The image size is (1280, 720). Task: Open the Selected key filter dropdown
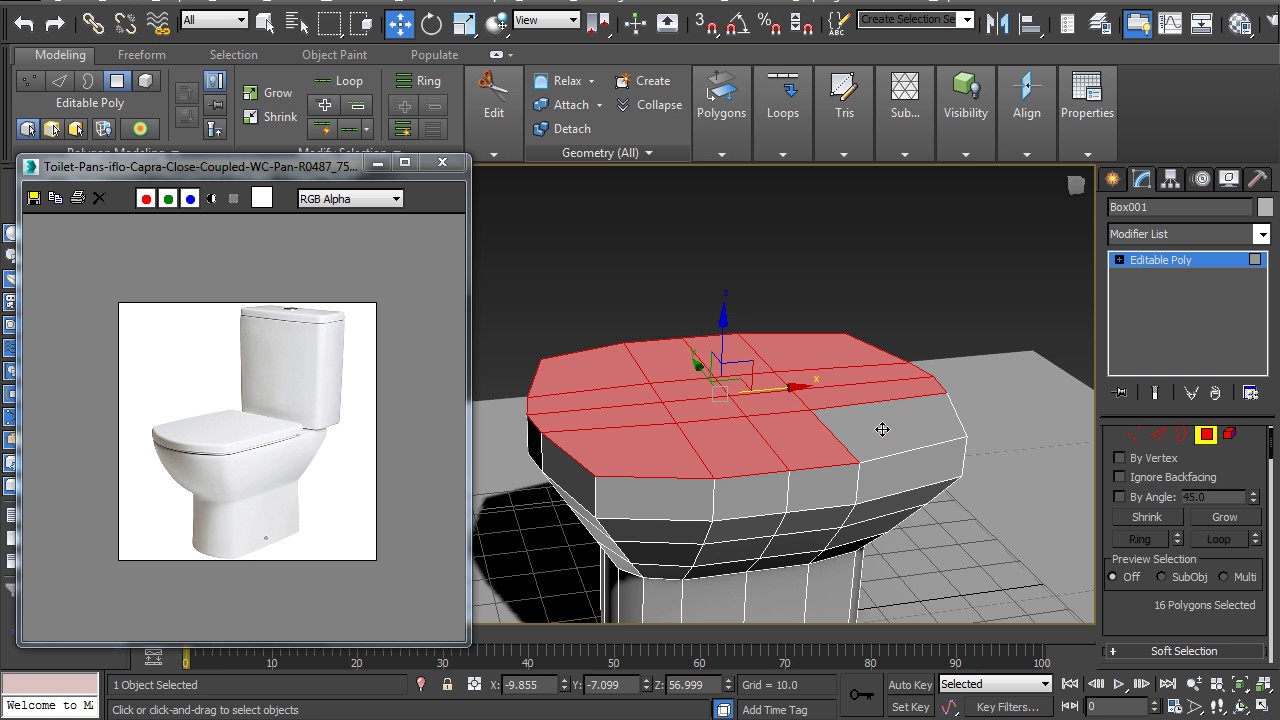point(995,684)
